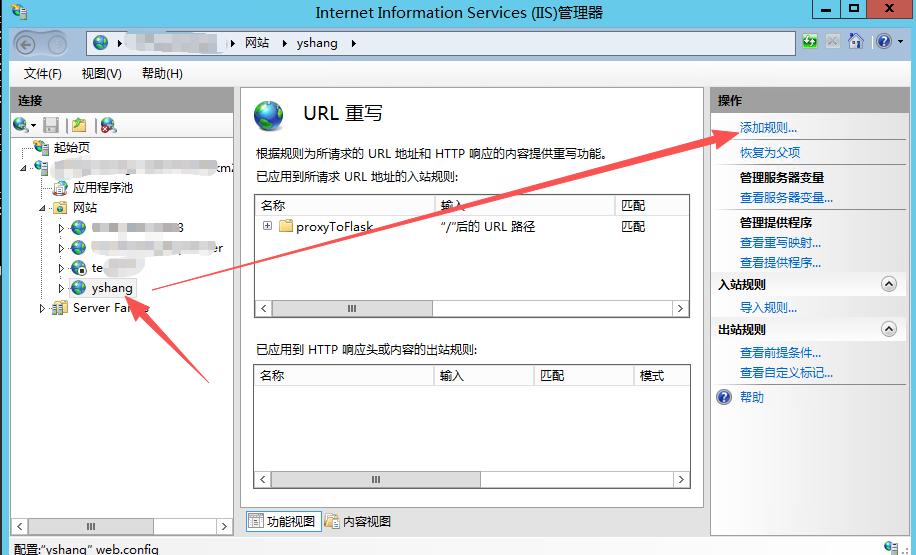
Task: Click 导入规则... import rules link
Action: click(x=768, y=307)
